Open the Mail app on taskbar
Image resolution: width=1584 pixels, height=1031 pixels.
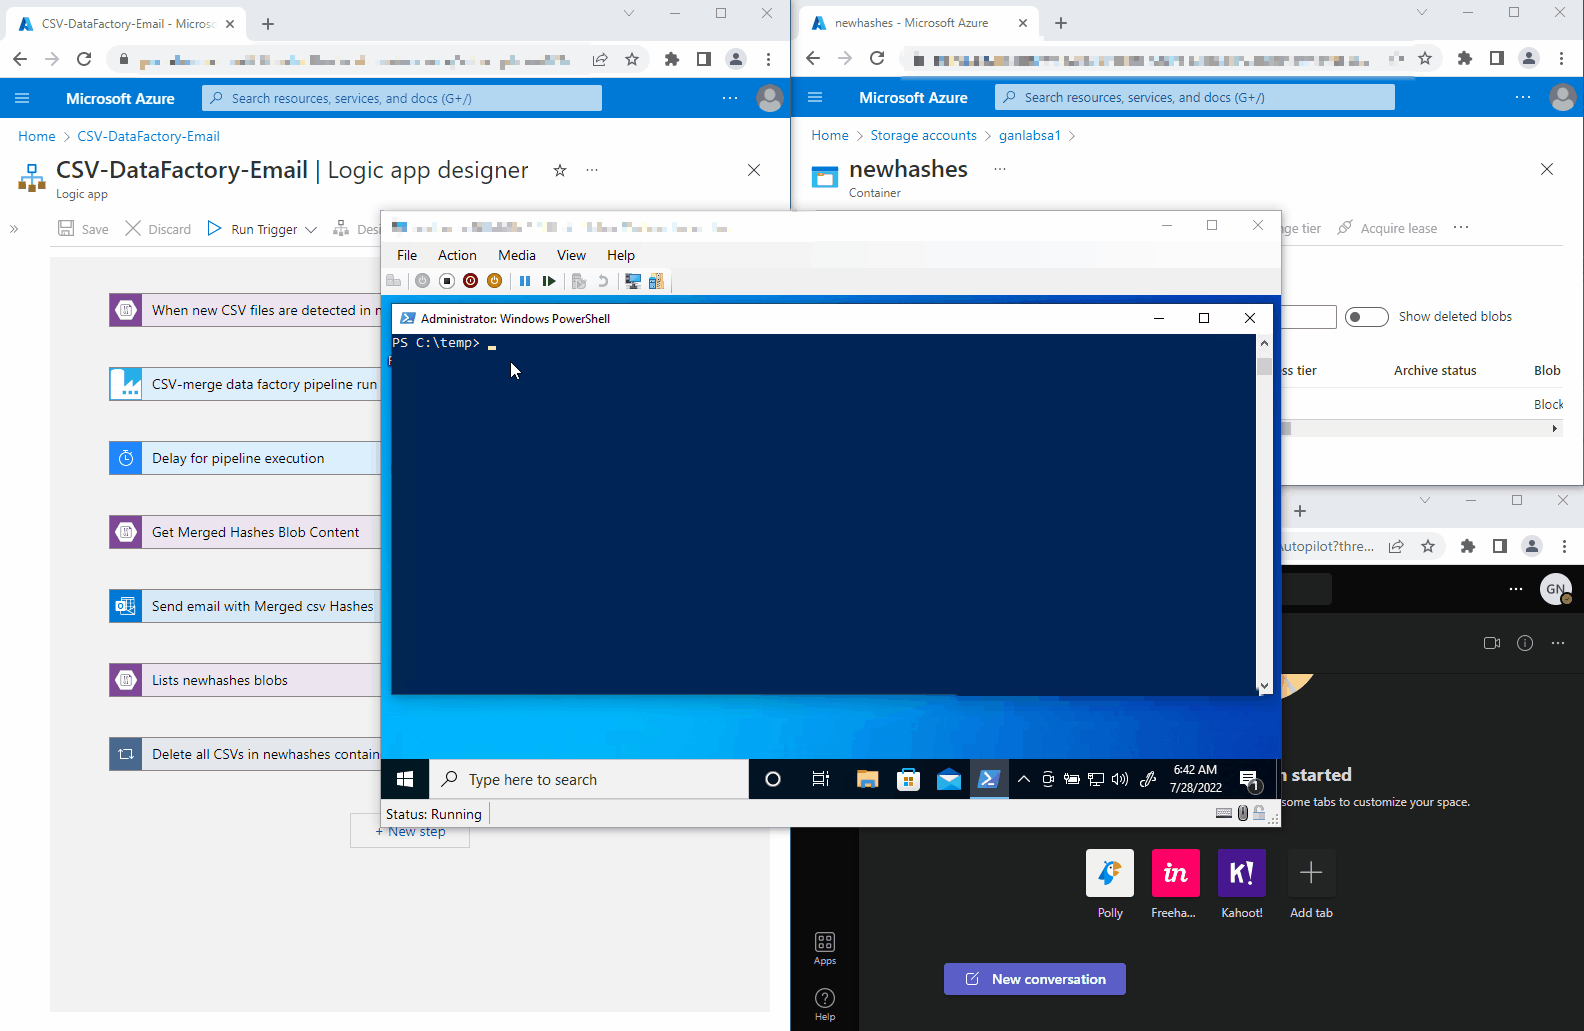(x=948, y=779)
